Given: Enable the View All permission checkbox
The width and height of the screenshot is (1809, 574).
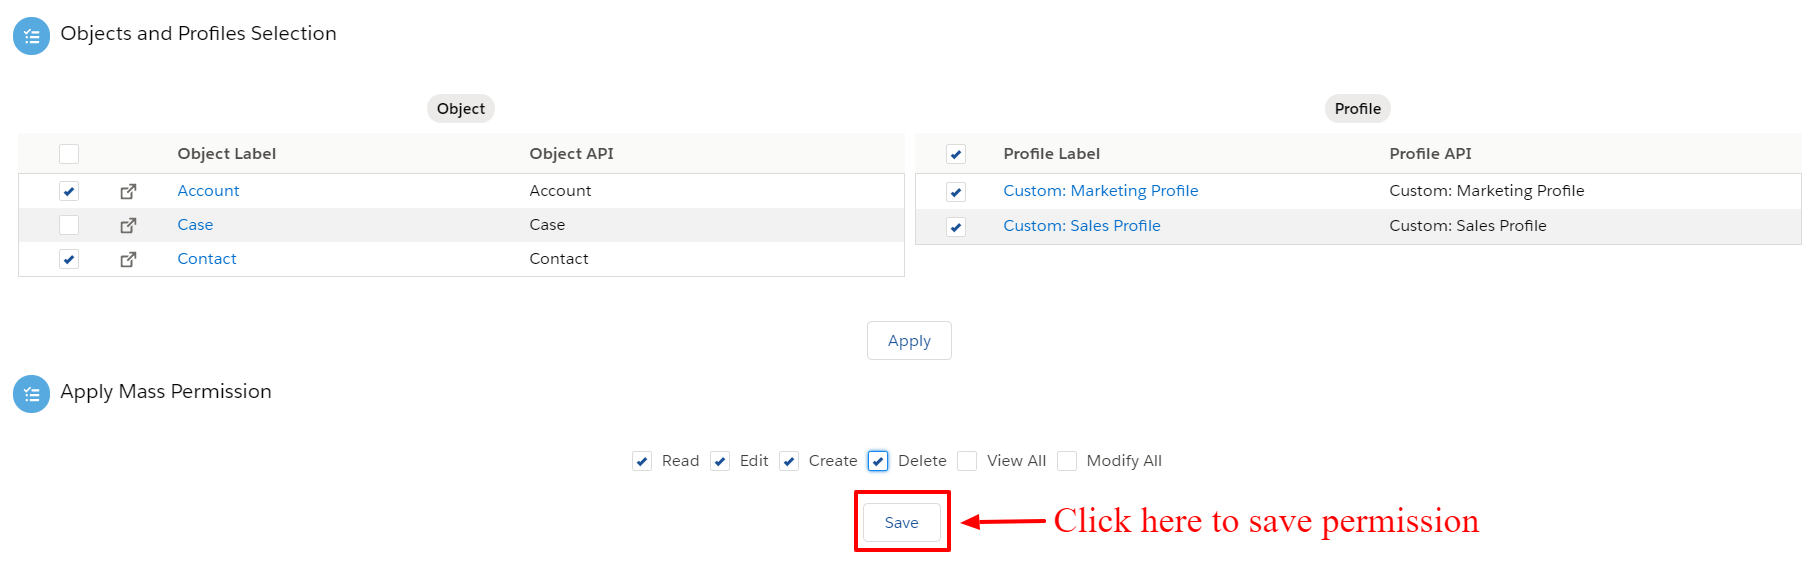Looking at the screenshot, I should pyautogui.click(x=967, y=461).
